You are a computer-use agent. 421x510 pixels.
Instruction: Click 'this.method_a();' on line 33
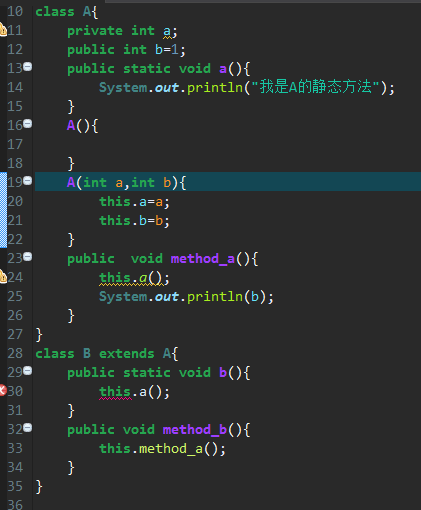[162, 449]
